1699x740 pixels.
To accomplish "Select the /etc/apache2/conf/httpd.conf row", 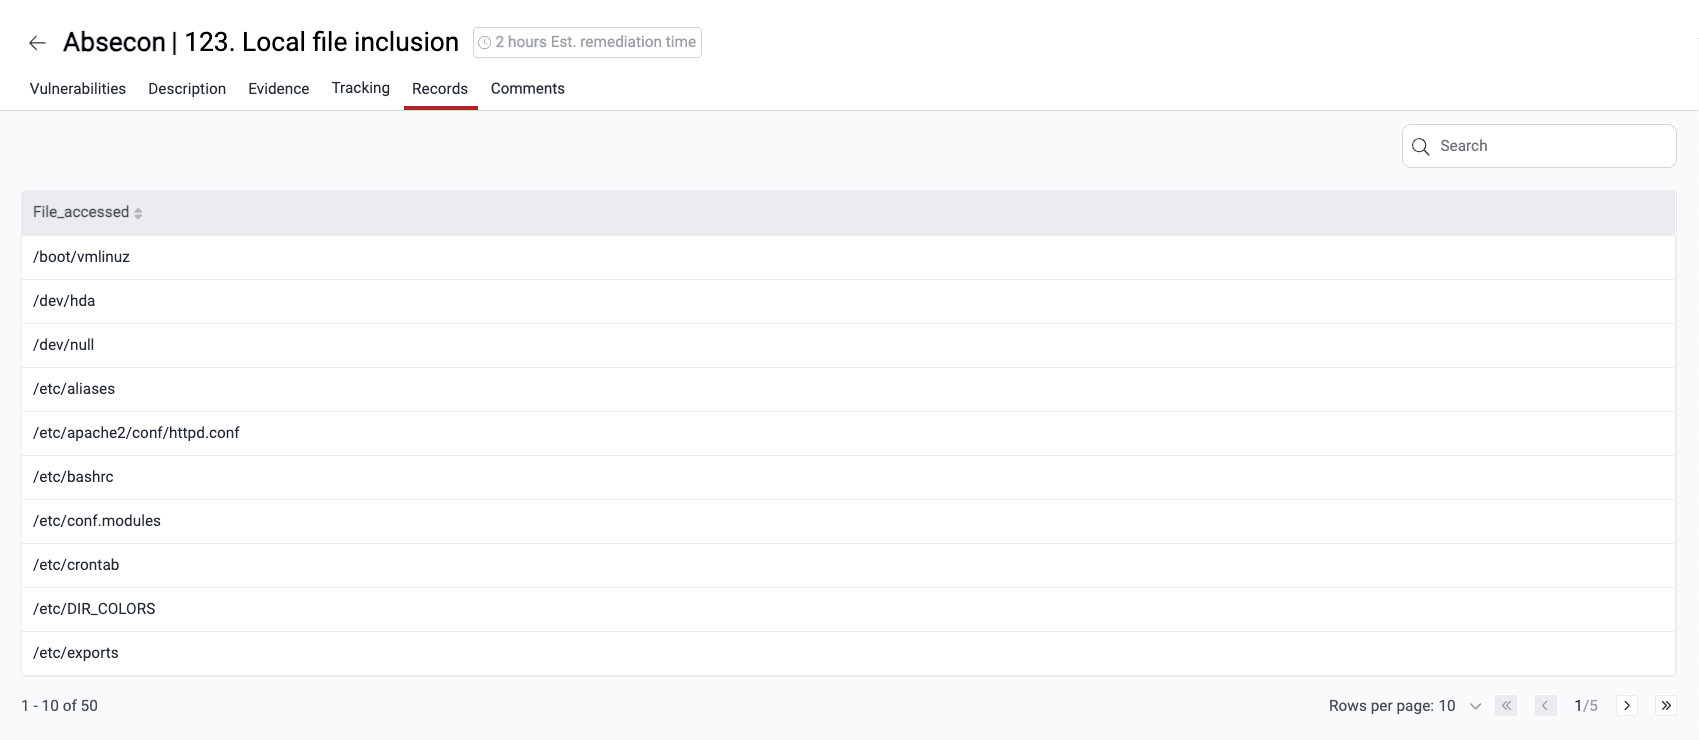I will (848, 433).
